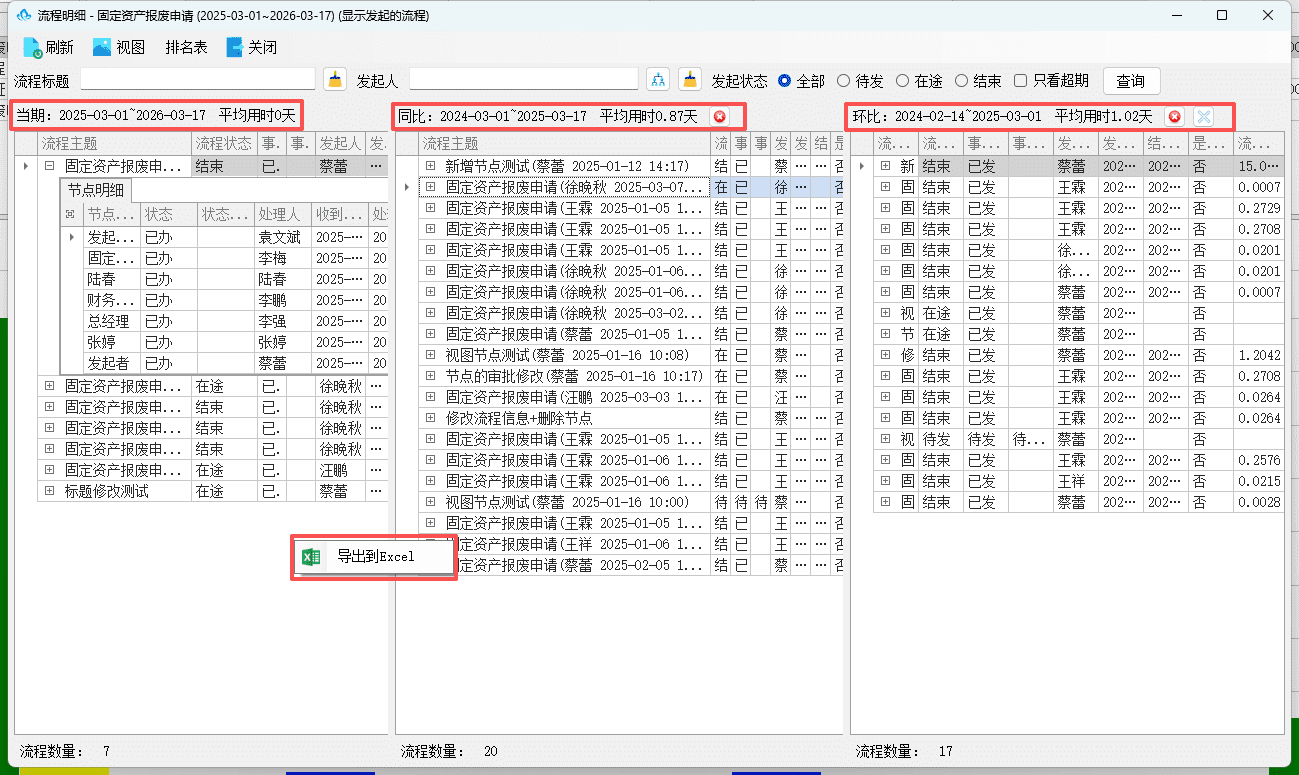Sort by 流程状态 column header in 当期 grid
The height and width of the screenshot is (775, 1299).
point(224,144)
